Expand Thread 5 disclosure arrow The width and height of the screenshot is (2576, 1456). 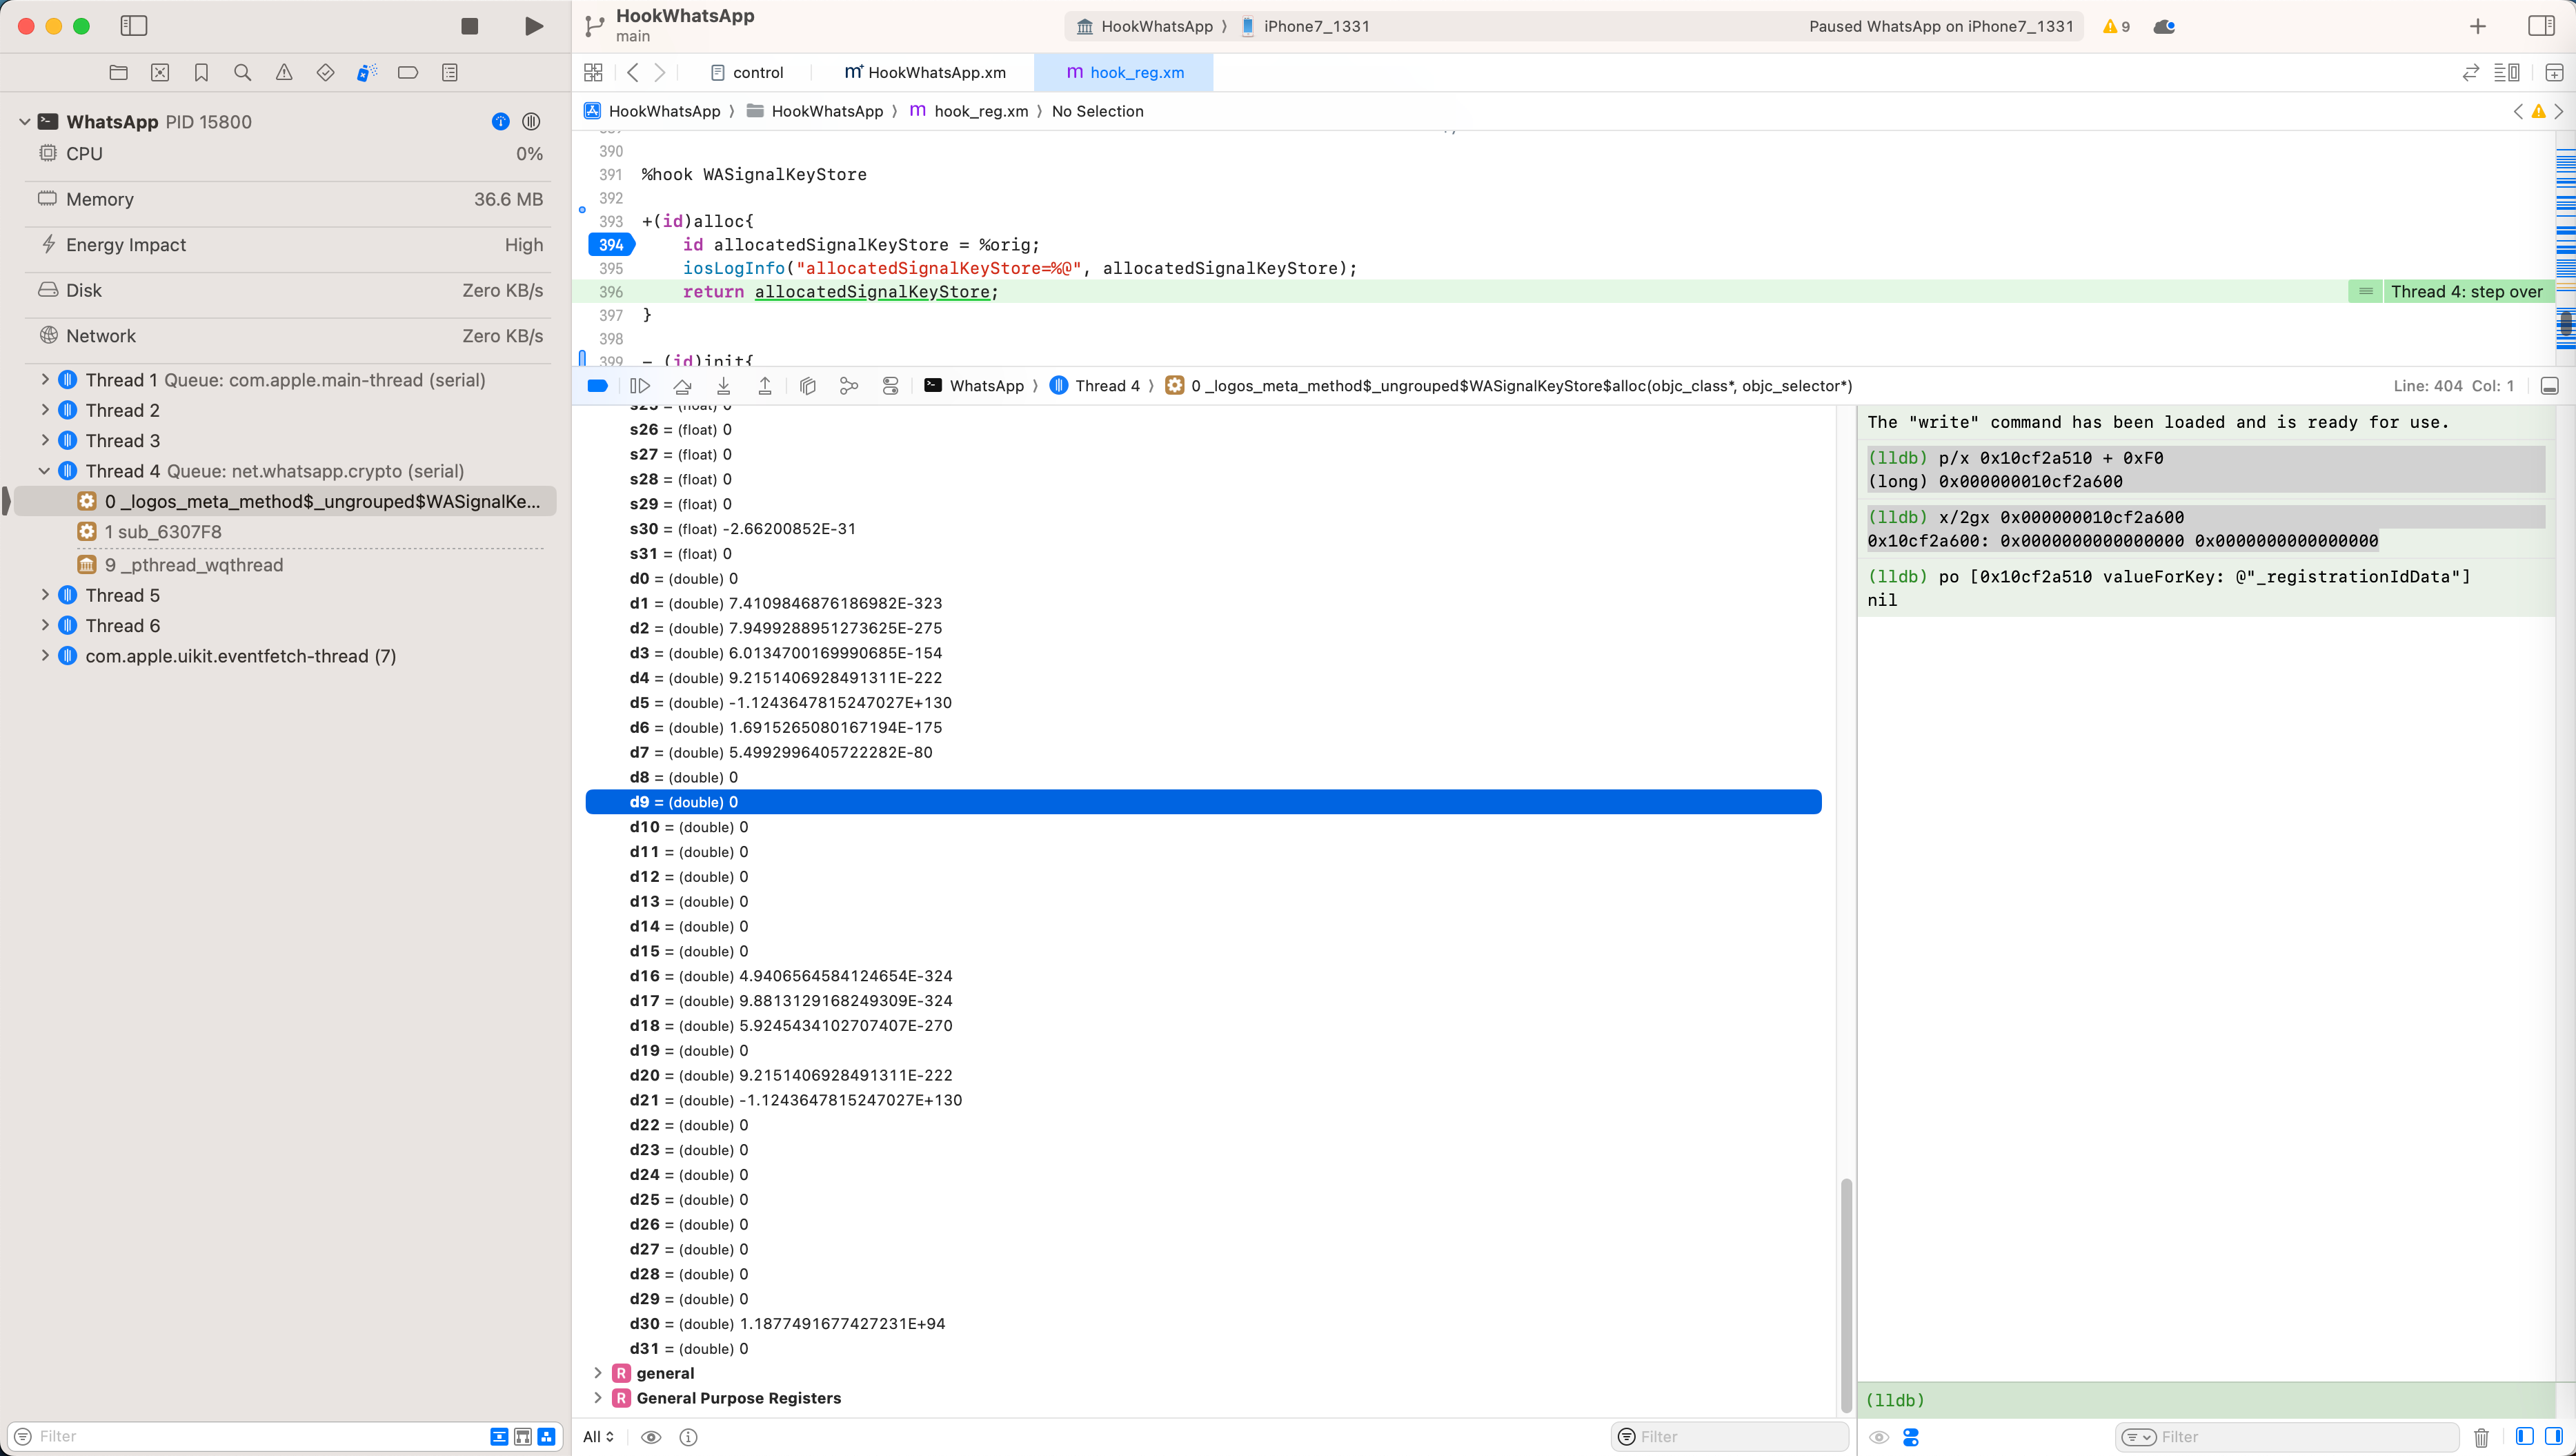(x=45, y=595)
